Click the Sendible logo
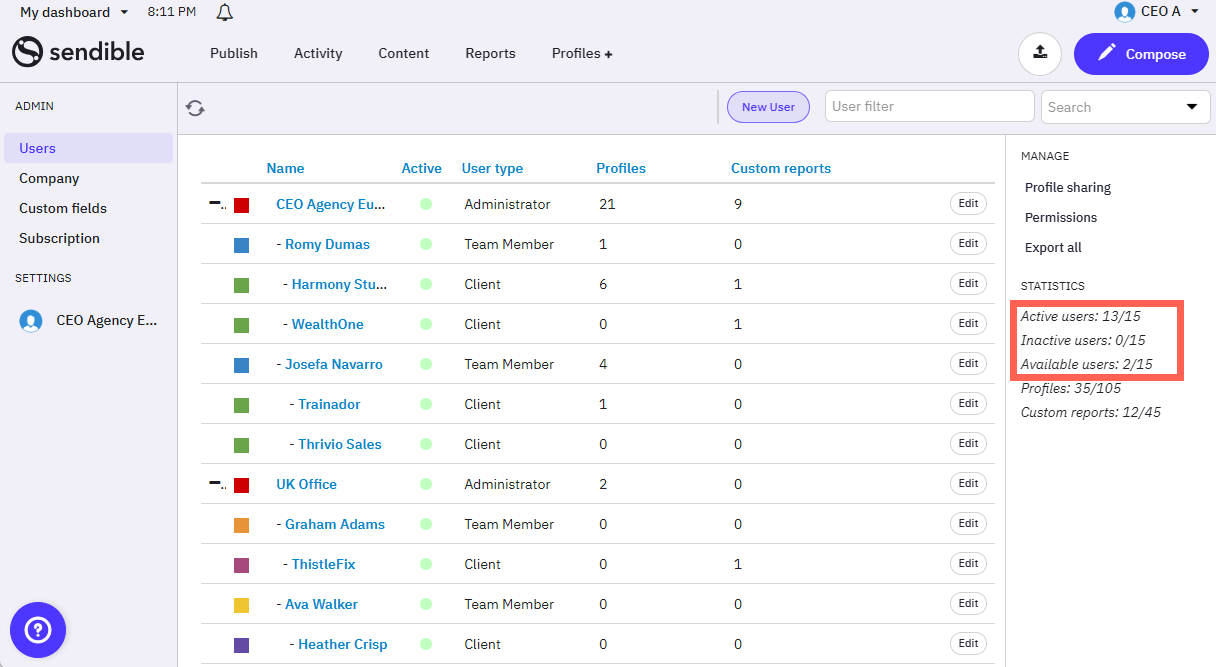This screenshot has height=667, width=1216. pyautogui.click(x=78, y=52)
